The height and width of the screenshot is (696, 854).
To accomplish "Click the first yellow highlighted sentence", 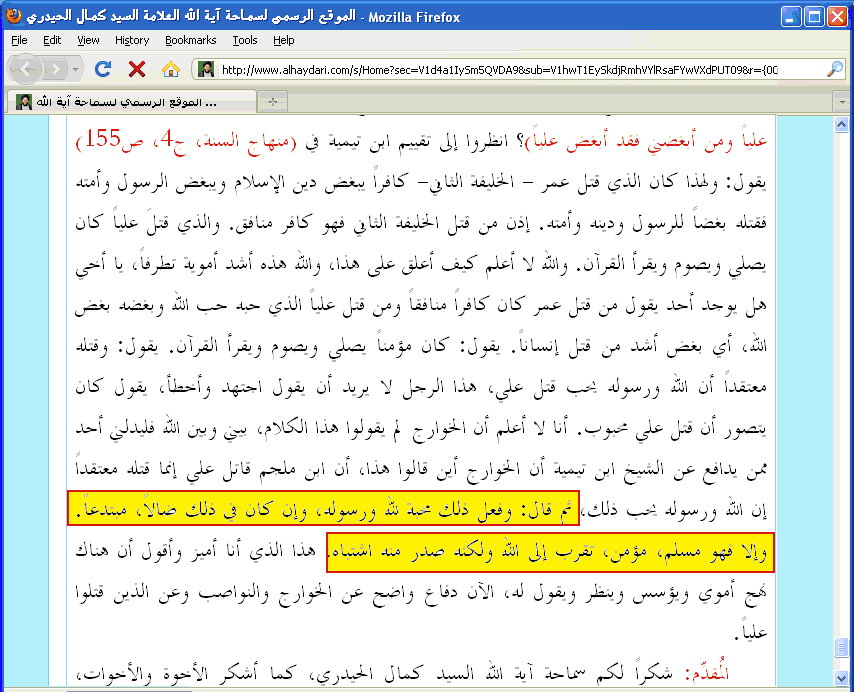I will tap(323, 508).
